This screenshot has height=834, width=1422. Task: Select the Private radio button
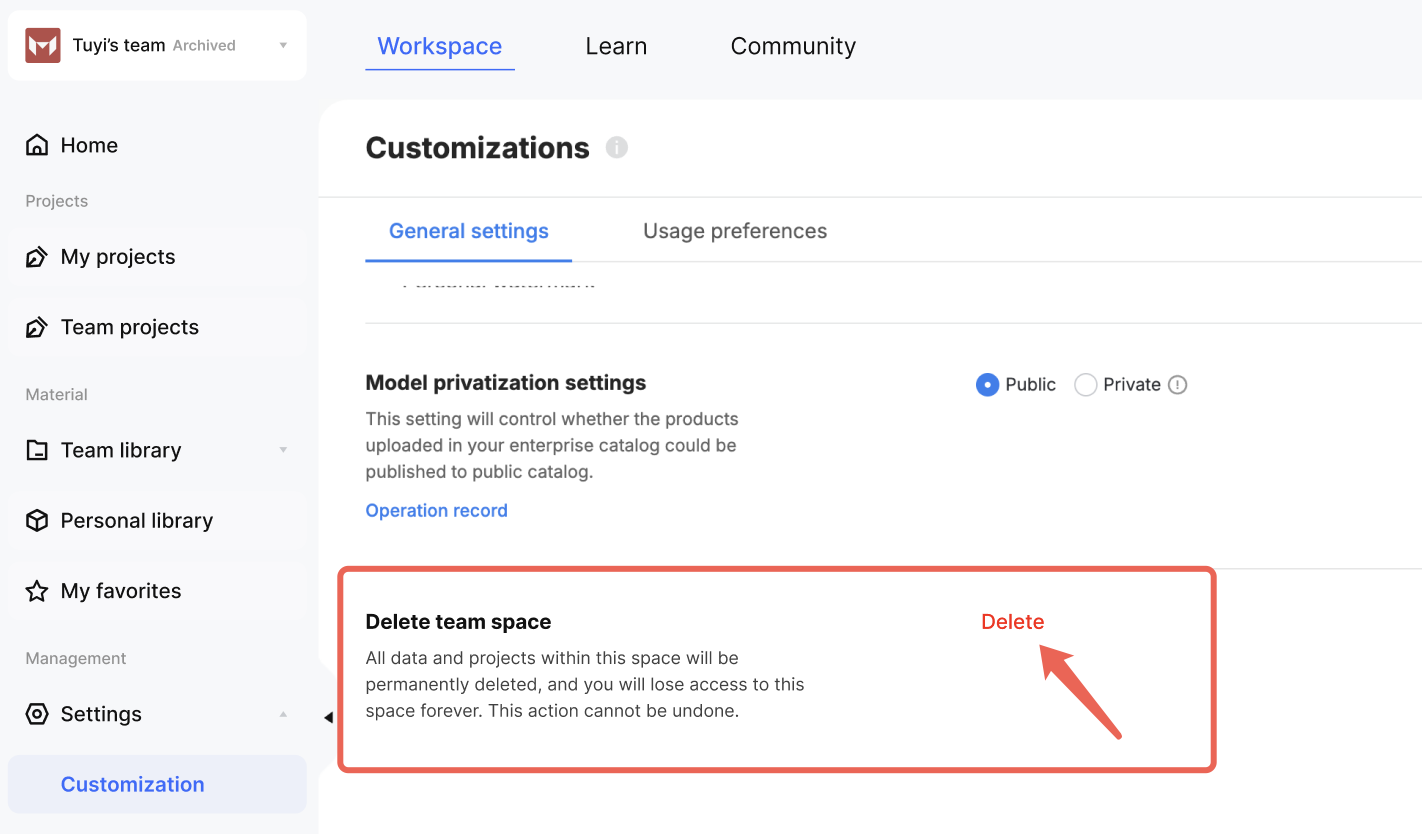click(x=1085, y=385)
